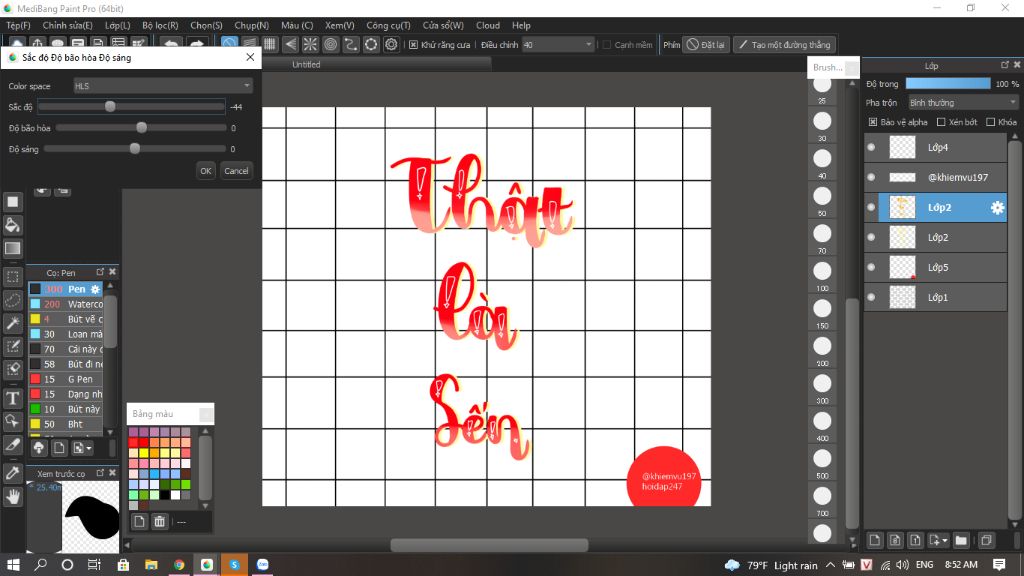The image size is (1024, 576).
Task: Click Tạo một đường thẳng button
Action: point(785,44)
